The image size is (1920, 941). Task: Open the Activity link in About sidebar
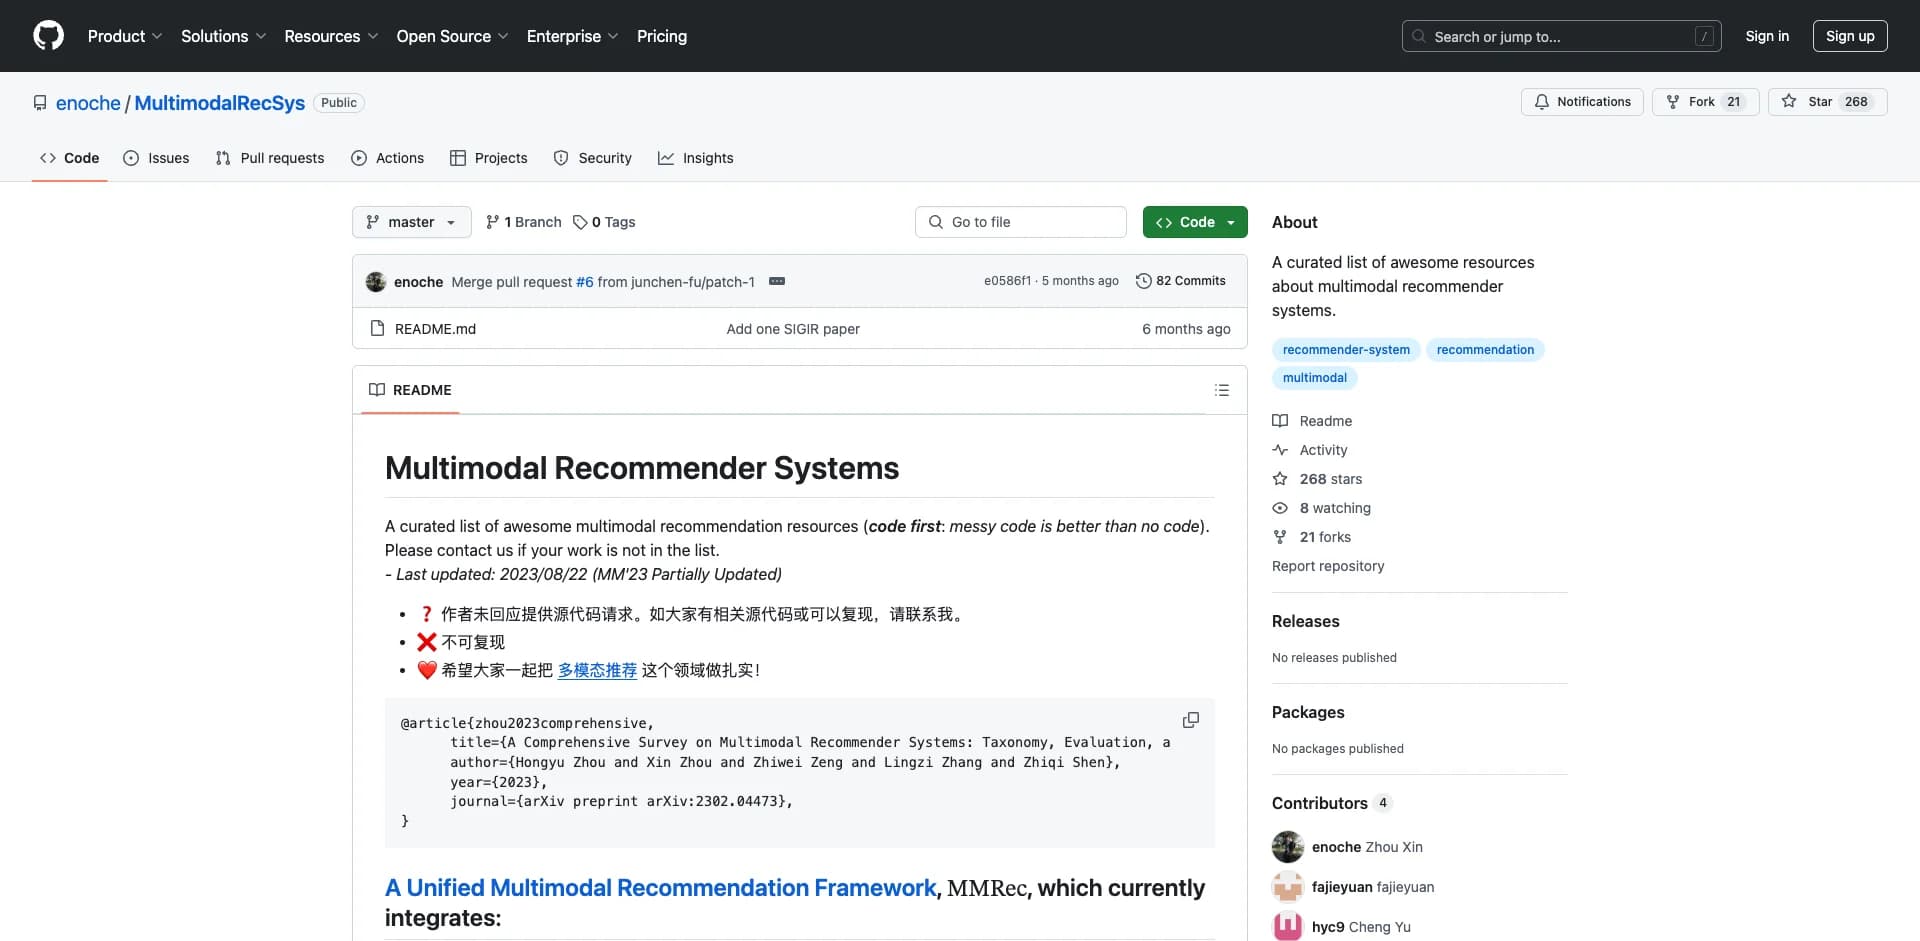1323,450
